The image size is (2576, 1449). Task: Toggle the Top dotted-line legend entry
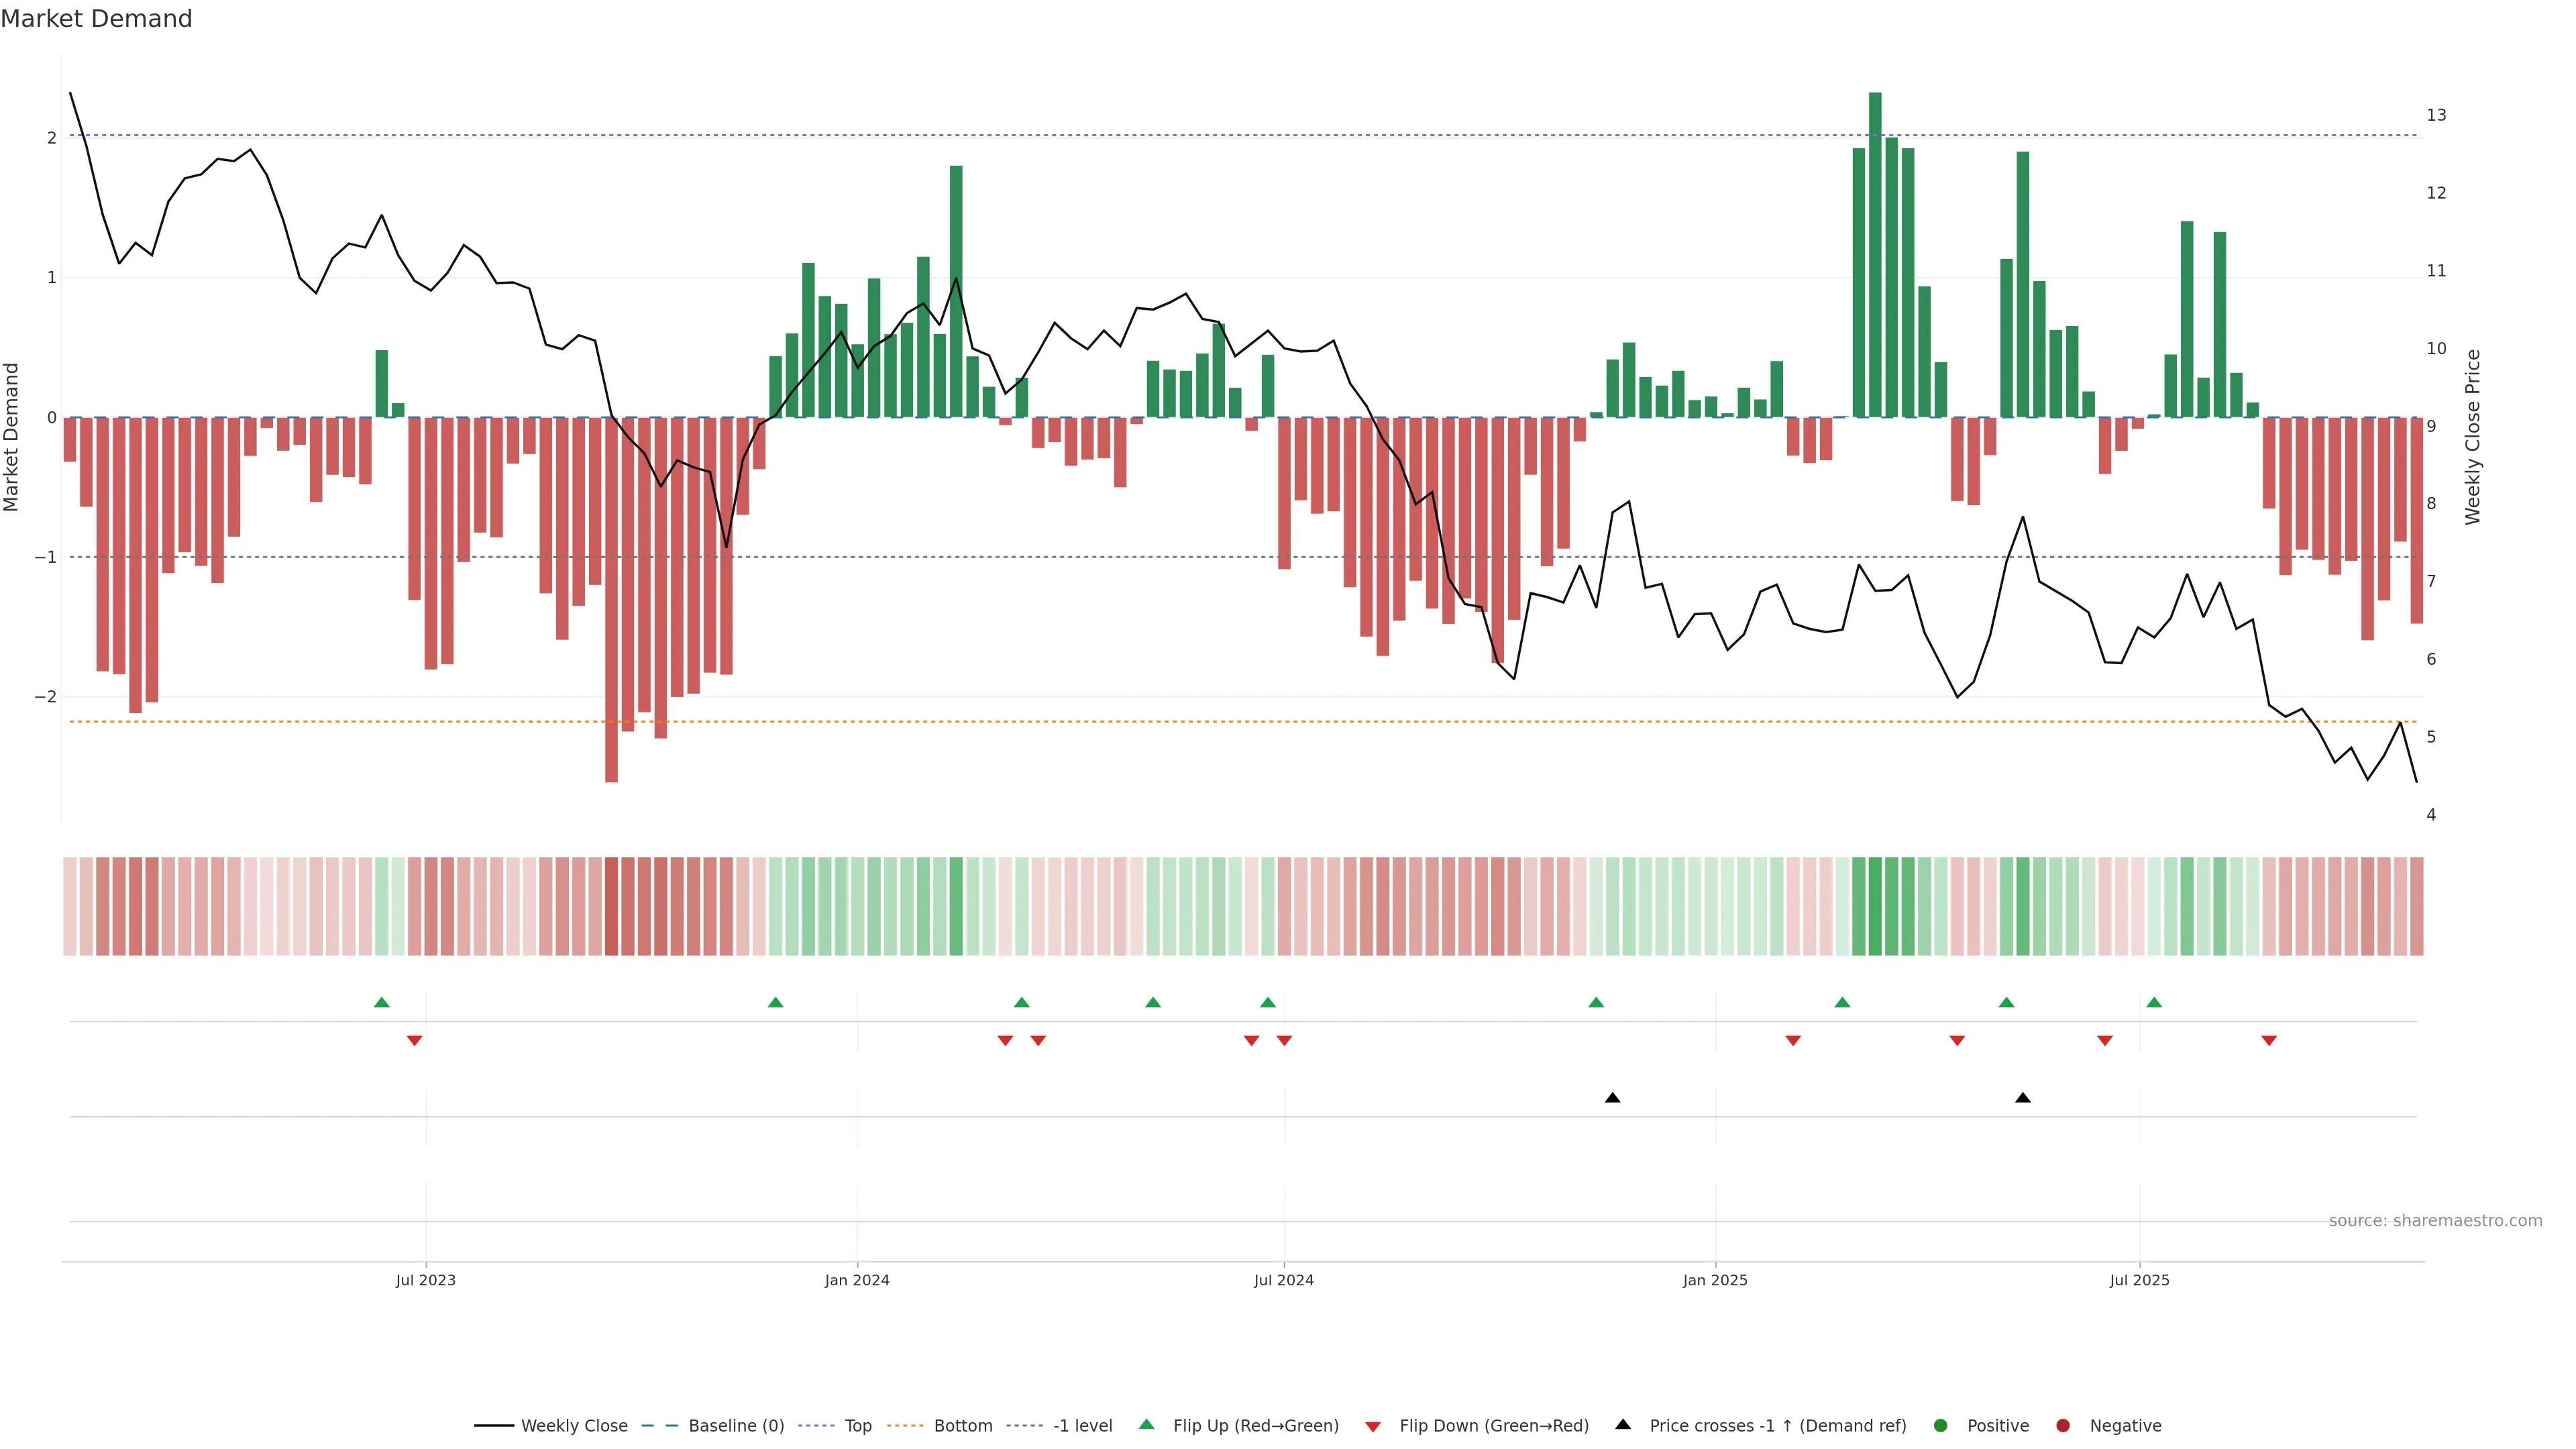pyautogui.click(x=857, y=1425)
